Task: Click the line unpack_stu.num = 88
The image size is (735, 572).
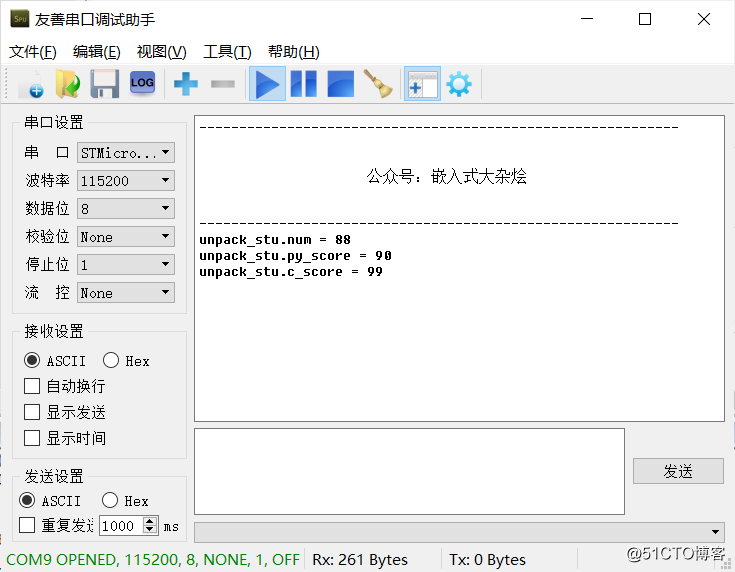Action: pos(275,240)
